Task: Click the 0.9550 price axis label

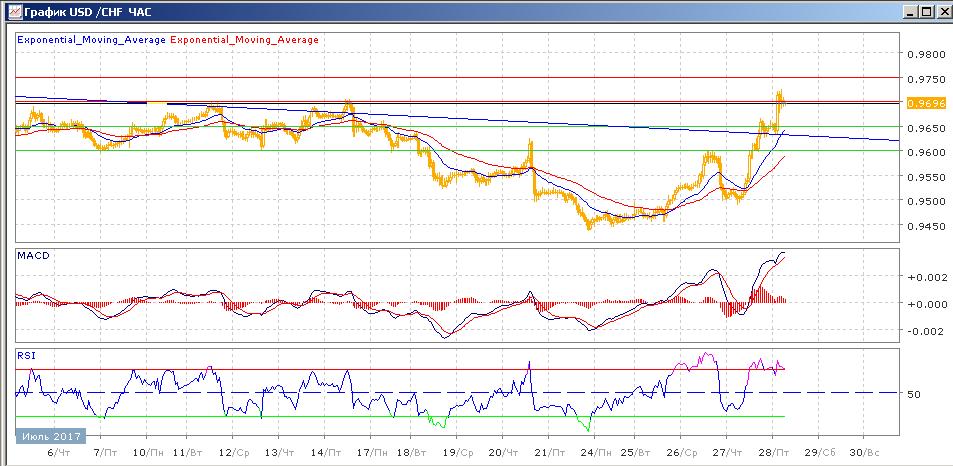Action: (926, 177)
